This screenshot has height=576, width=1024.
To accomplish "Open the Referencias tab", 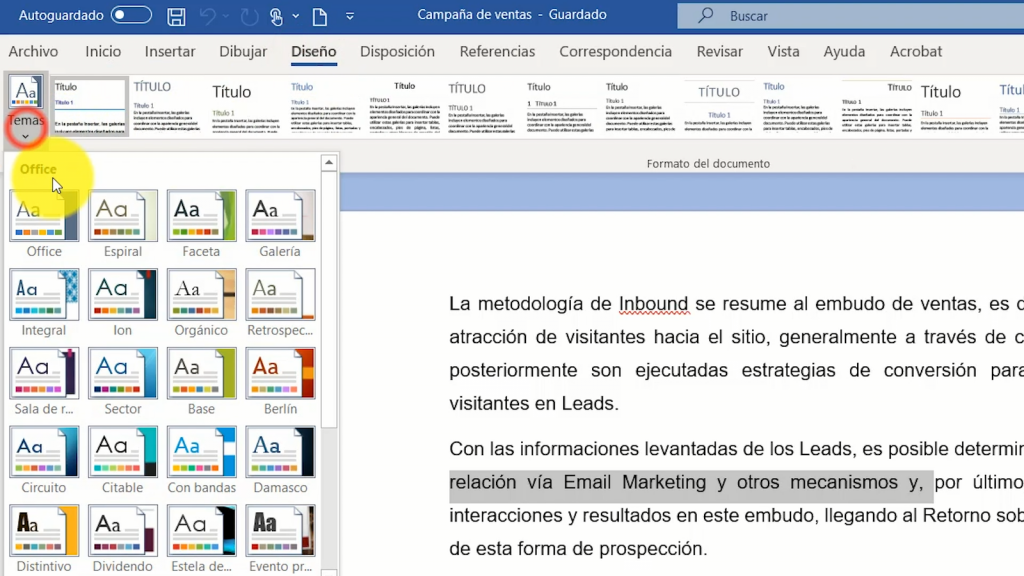I will 497,52.
